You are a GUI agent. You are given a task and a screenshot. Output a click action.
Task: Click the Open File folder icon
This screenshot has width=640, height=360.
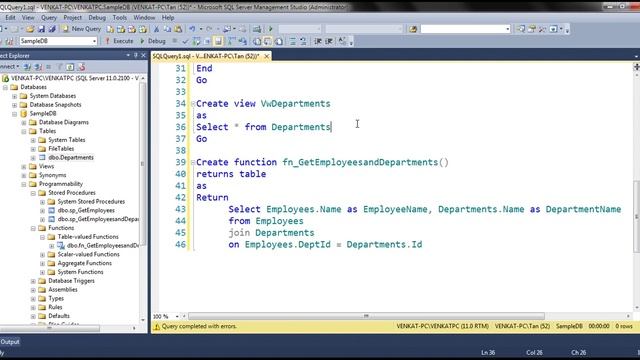click(x=30, y=29)
